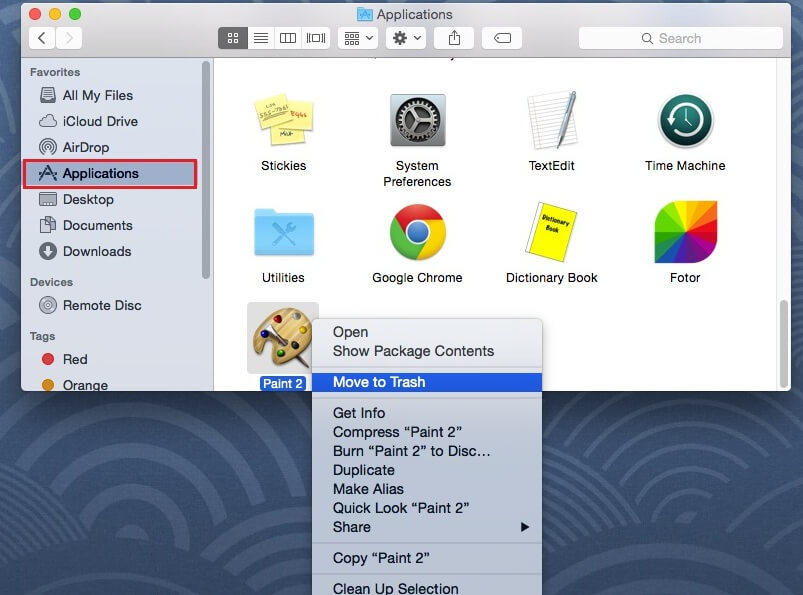Click the back navigation button
The width and height of the screenshot is (803, 595).
tap(41, 38)
